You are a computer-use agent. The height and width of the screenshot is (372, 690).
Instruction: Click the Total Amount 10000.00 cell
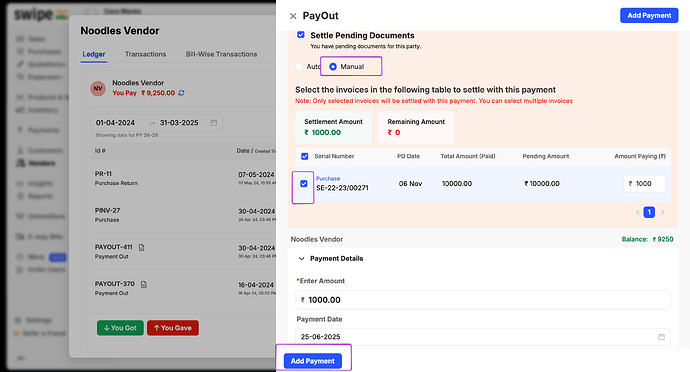[x=457, y=184]
